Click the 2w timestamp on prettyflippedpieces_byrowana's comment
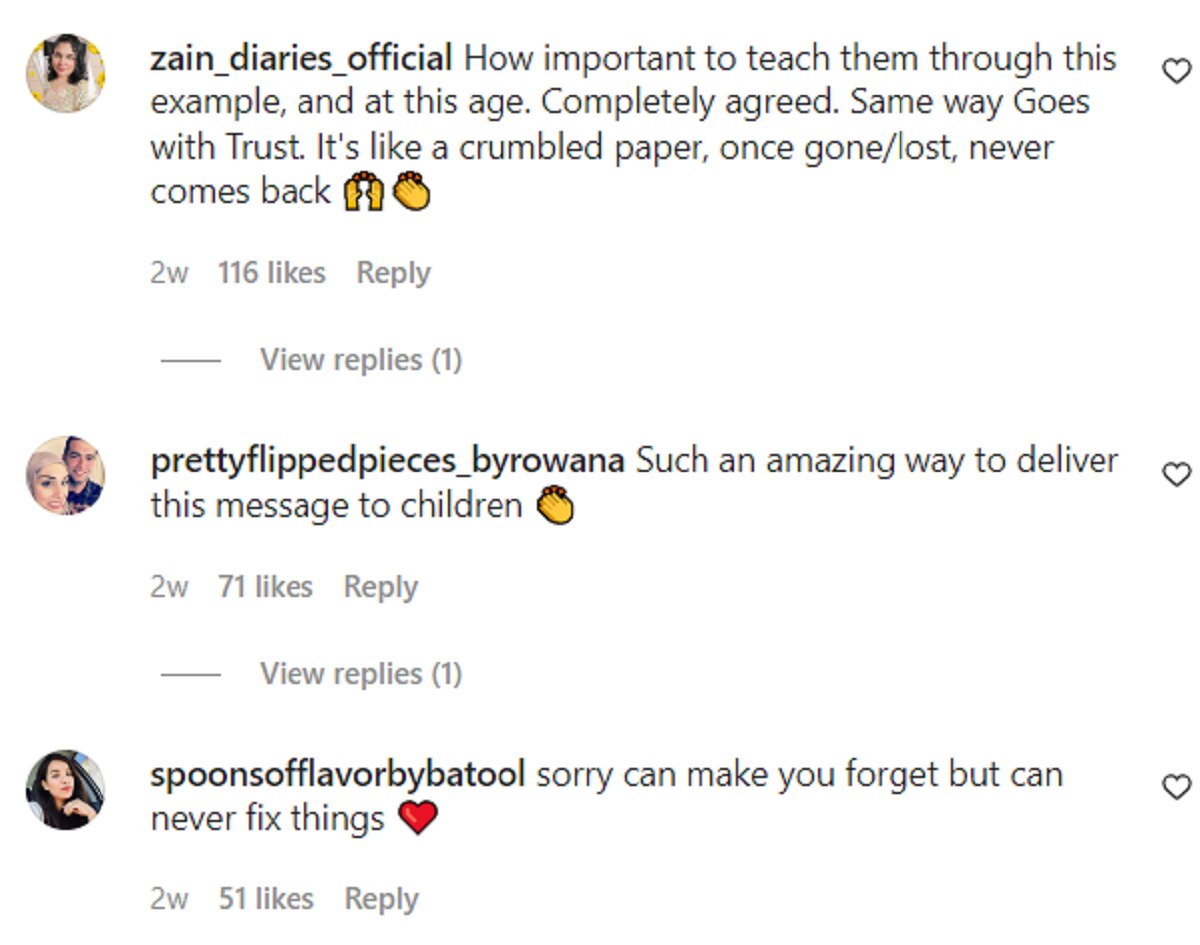 (169, 587)
